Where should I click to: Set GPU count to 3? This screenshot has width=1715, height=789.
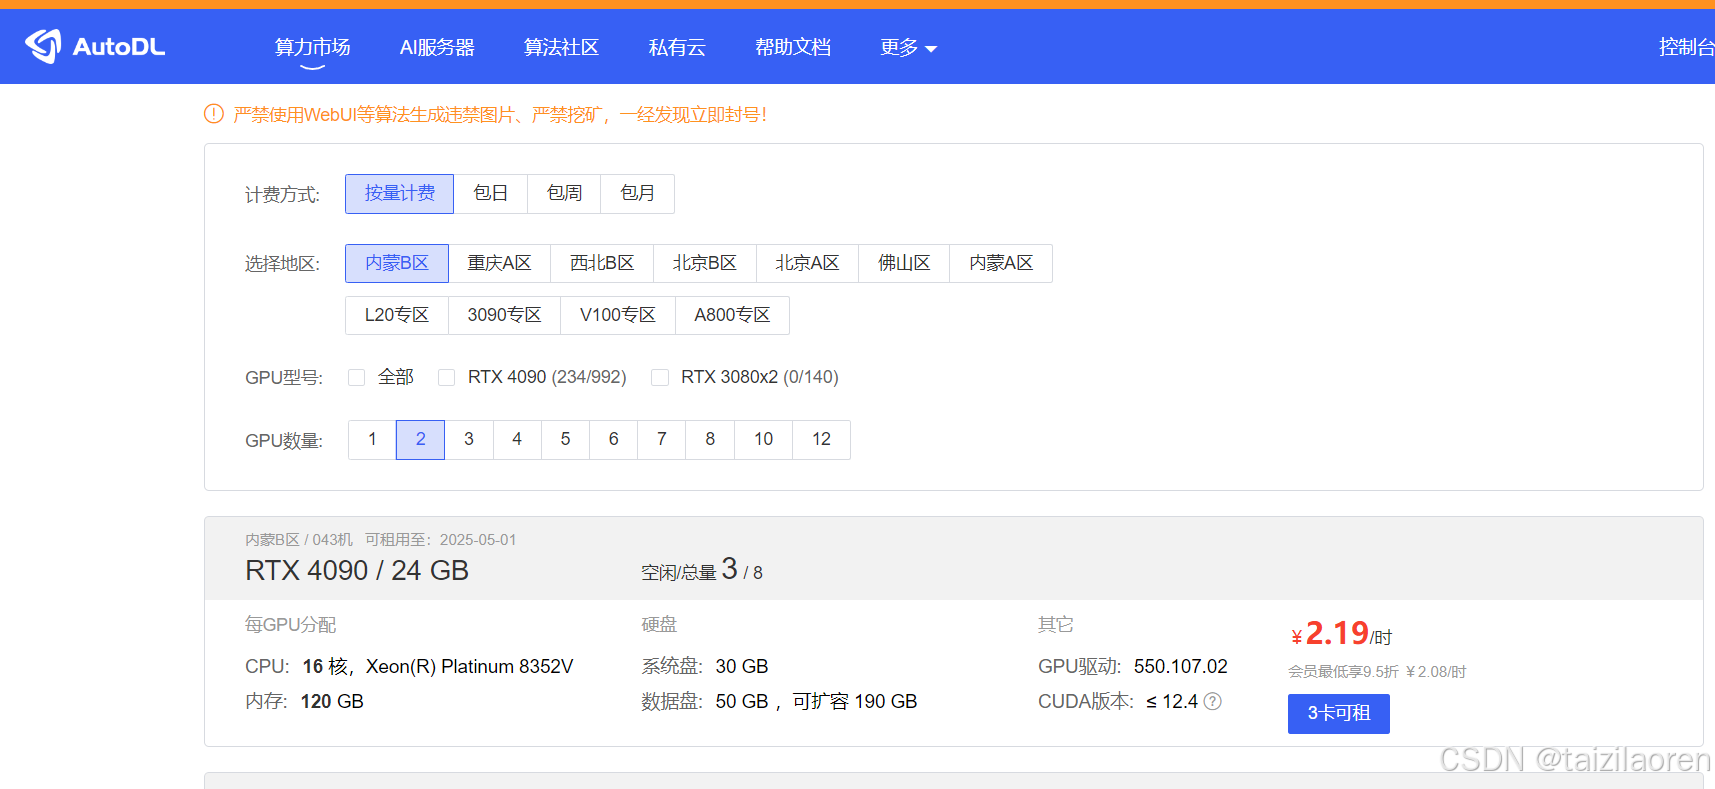[x=469, y=439]
